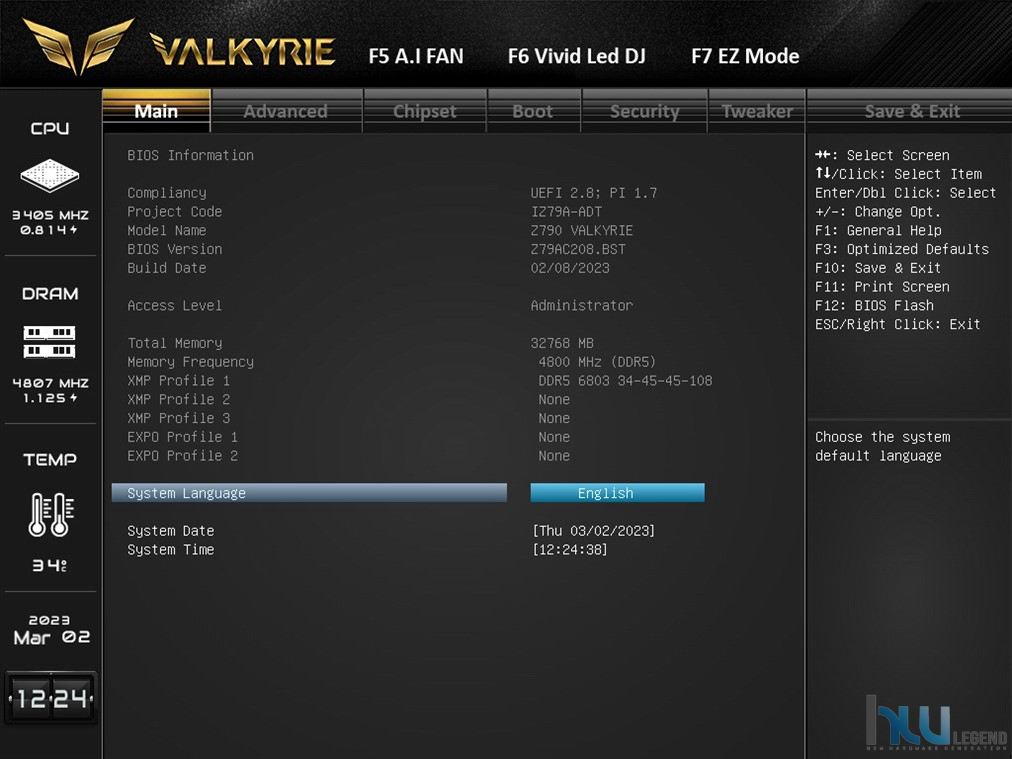Click the UEFI 2.8; PI 1.7 value
Image resolution: width=1012 pixels, height=759 pixels.
(594, 192)
